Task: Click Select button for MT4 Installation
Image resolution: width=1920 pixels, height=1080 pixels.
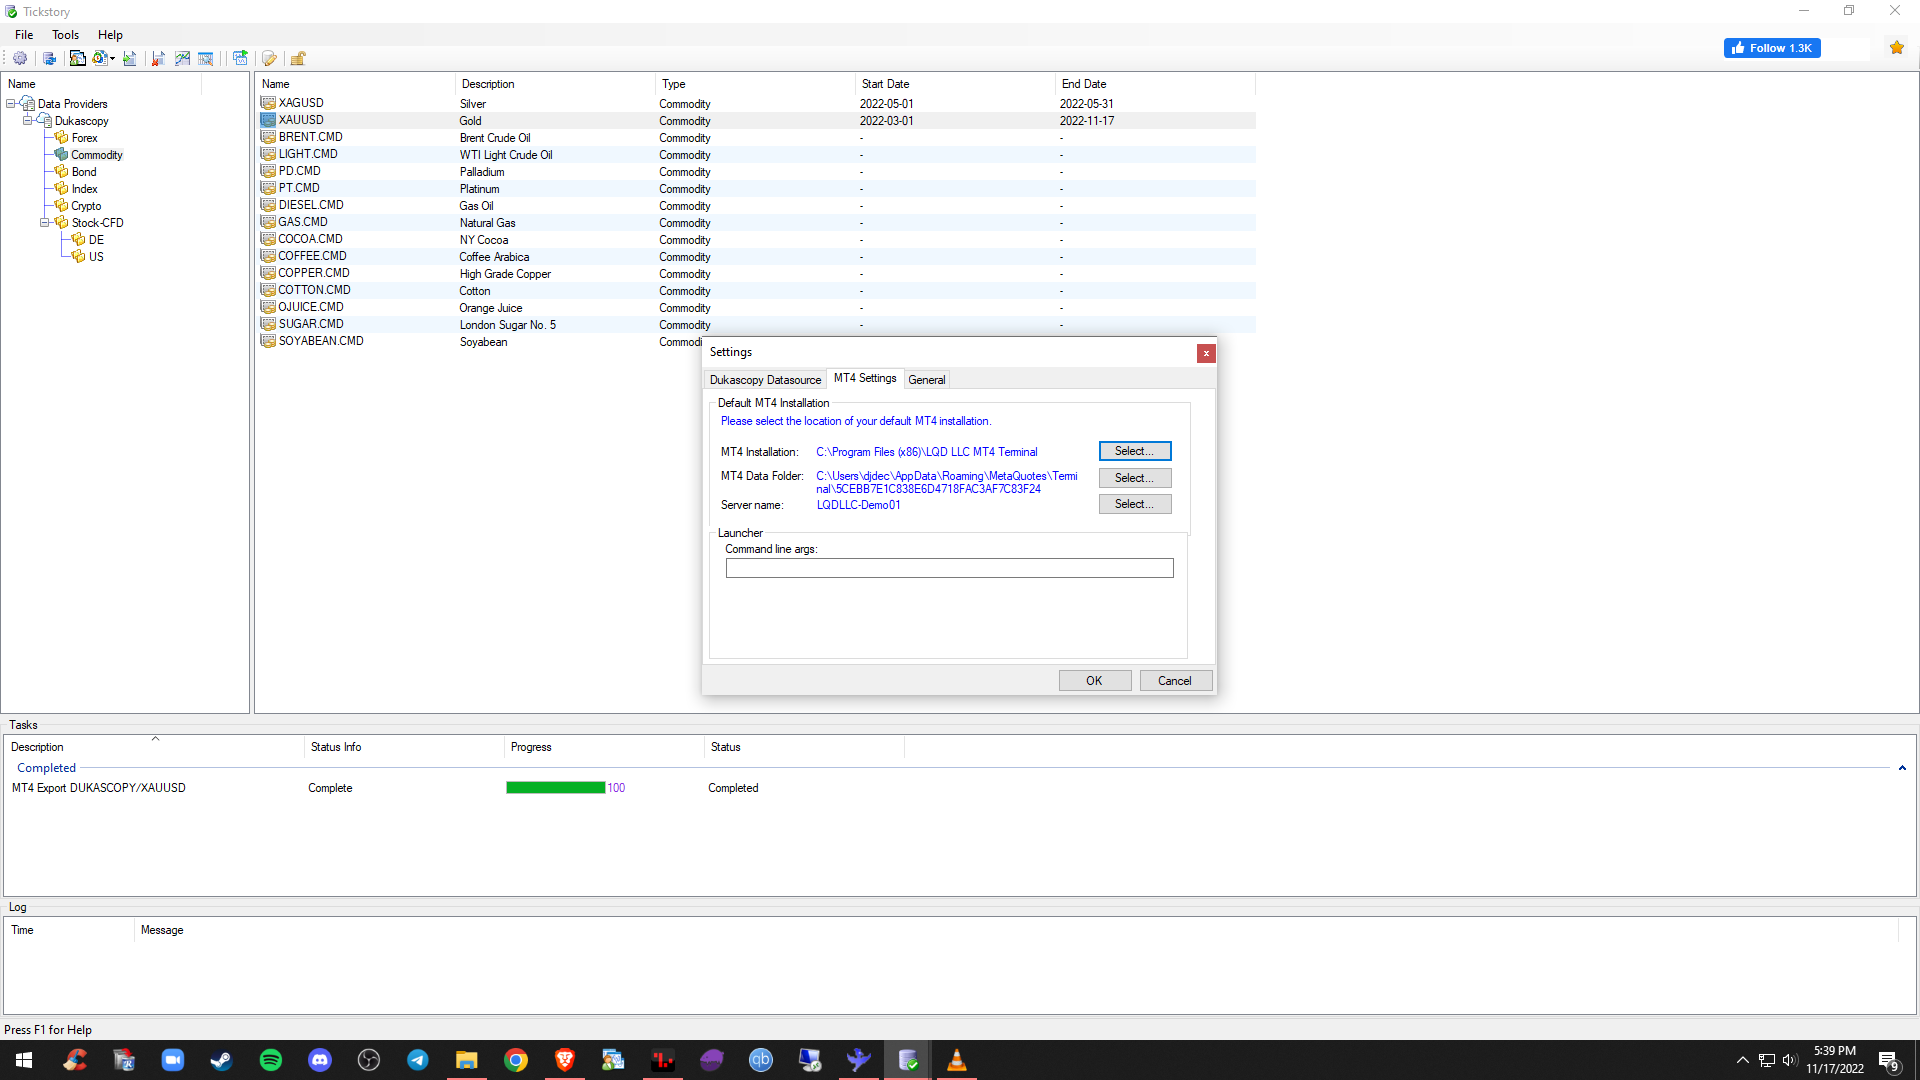Action: (x=1135, y=451)
